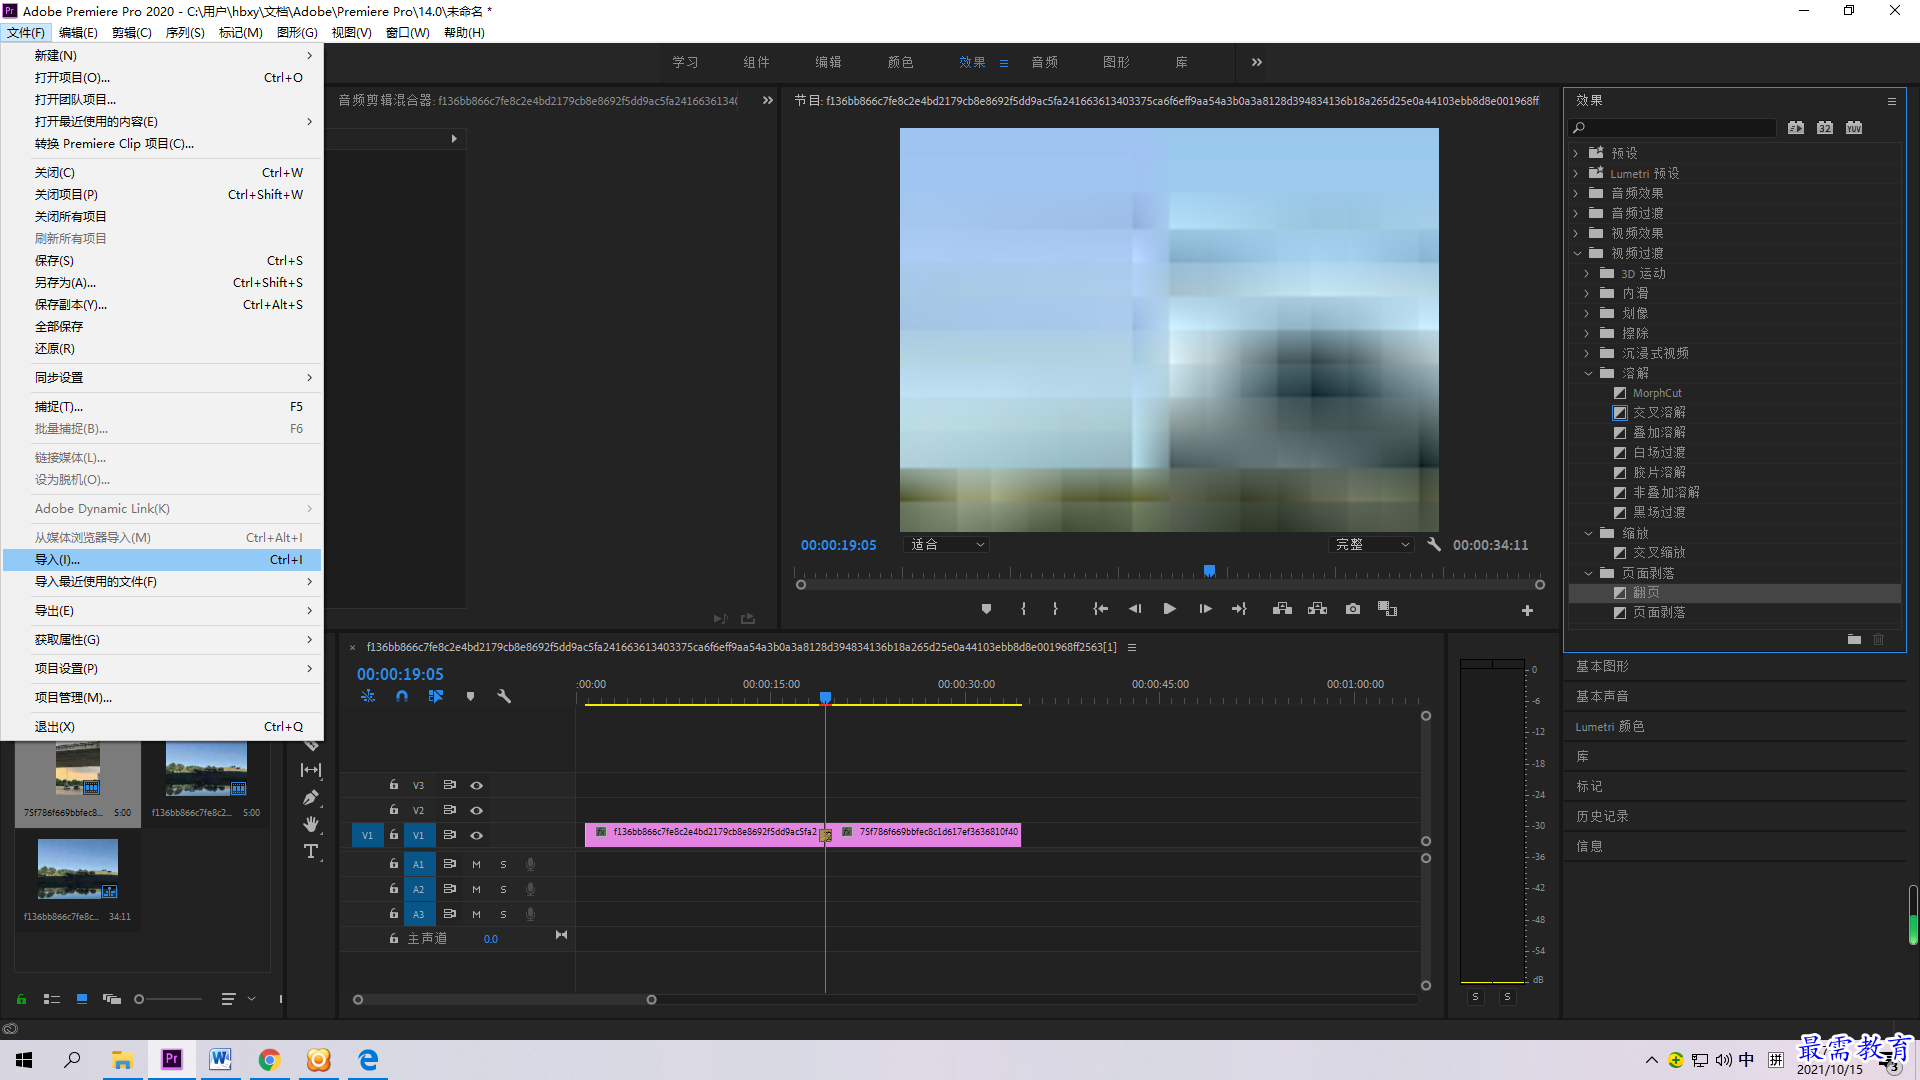Select 黑场过渡 transition
The height and width of the screenshot is (1080, 1920).
tap(1659, 512)
